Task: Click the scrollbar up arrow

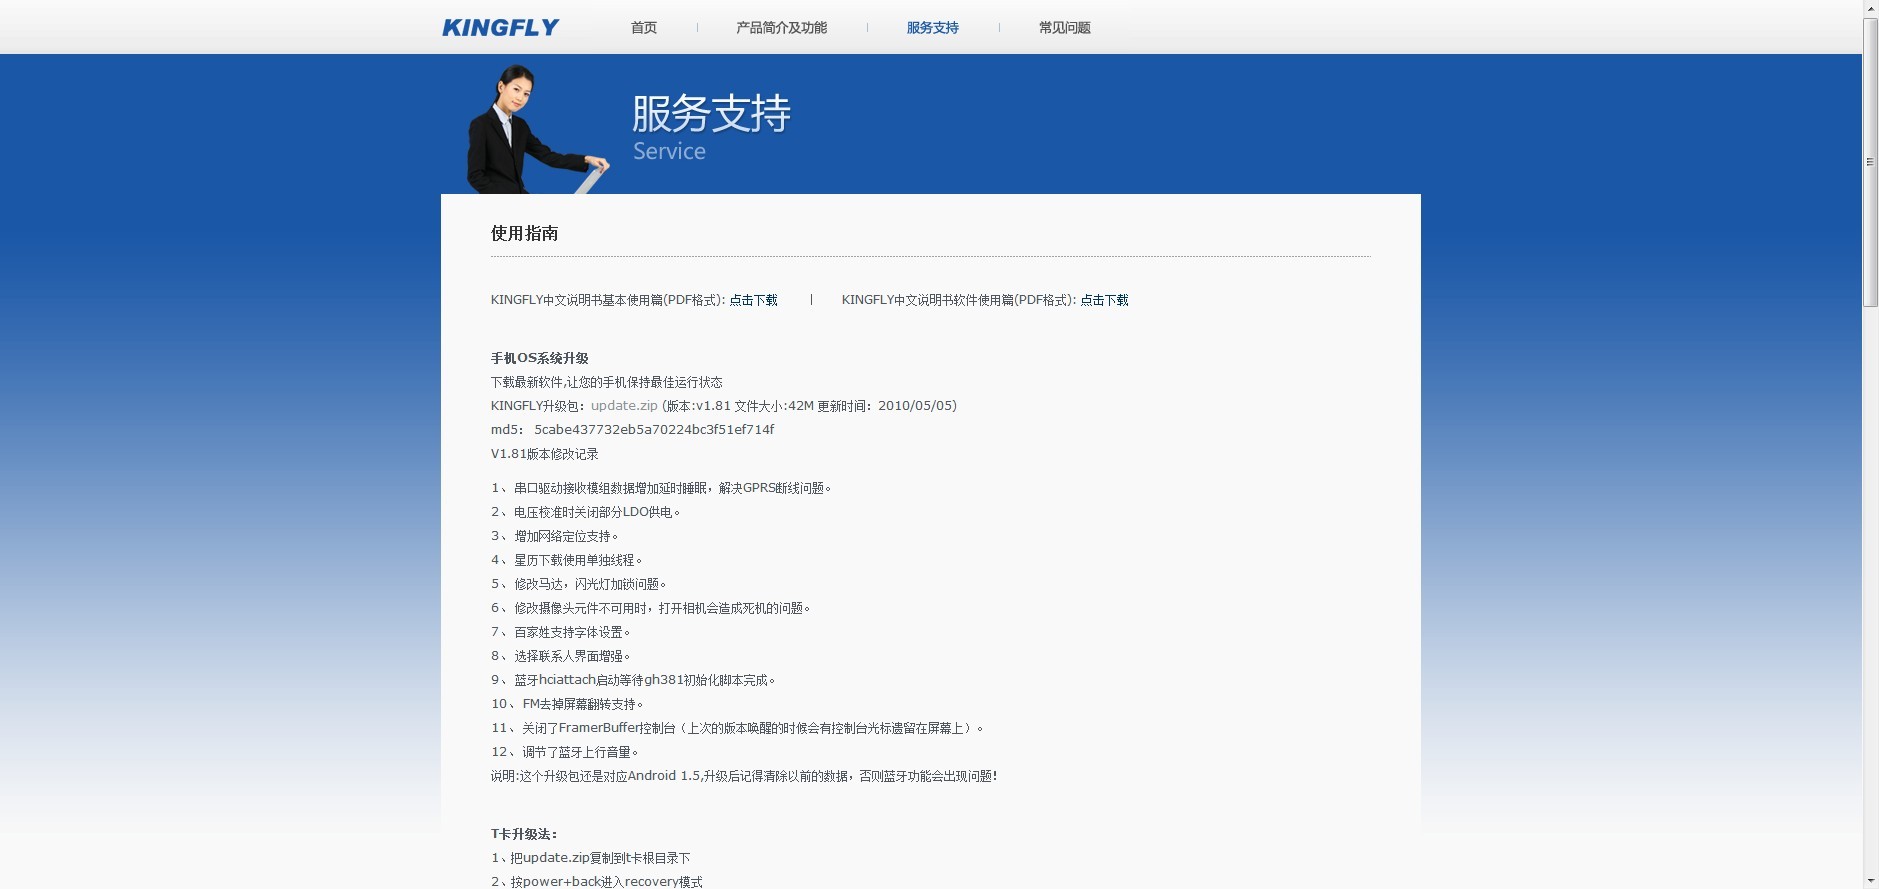Action: 1870,8
